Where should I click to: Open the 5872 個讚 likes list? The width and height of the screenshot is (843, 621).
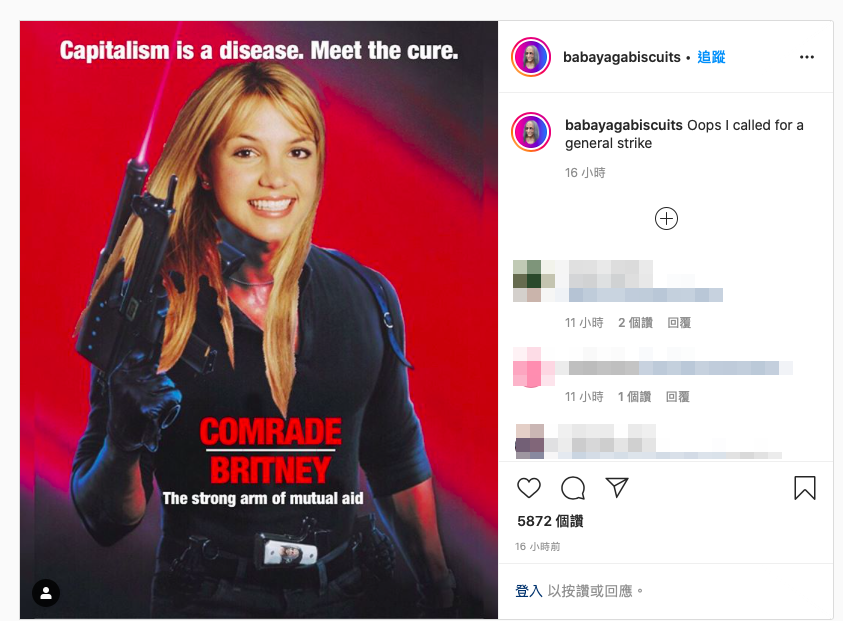[x=550, y=521]
